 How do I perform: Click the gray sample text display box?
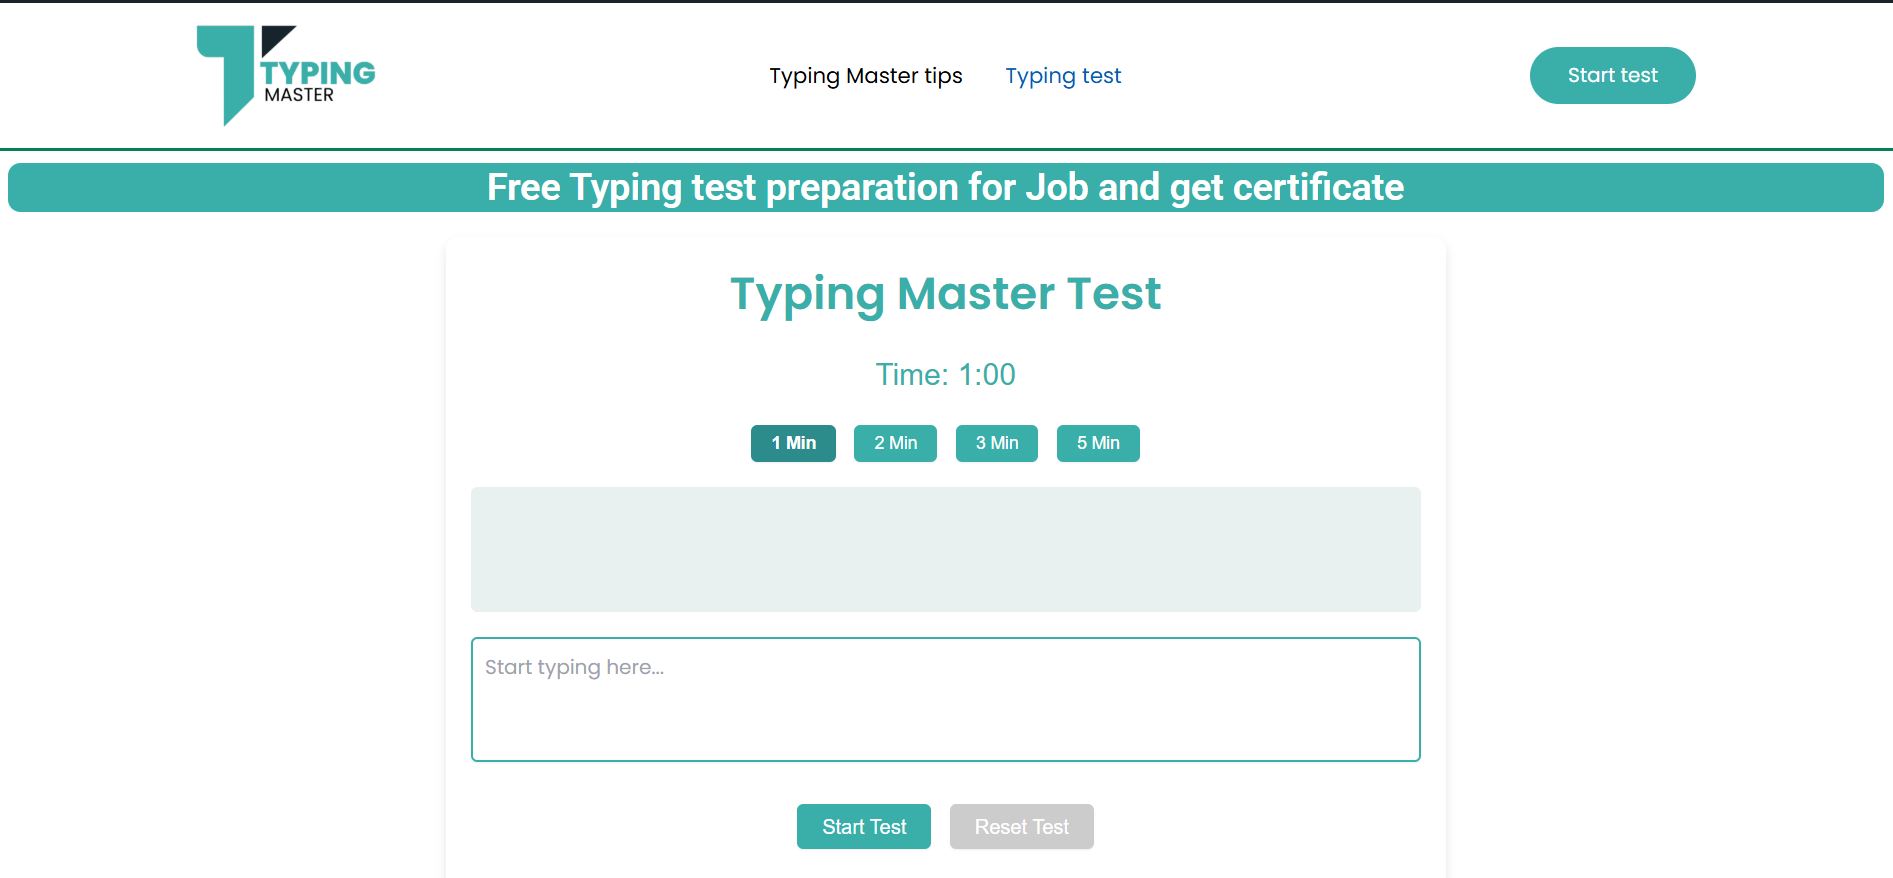946,549
